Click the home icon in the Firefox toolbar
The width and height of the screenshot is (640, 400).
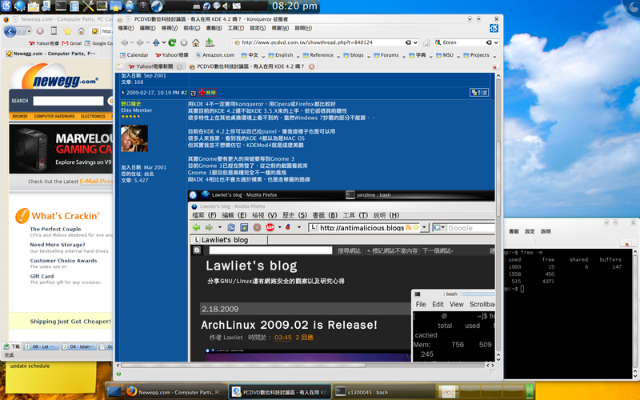pyautogui.click(x=81, y=31)
